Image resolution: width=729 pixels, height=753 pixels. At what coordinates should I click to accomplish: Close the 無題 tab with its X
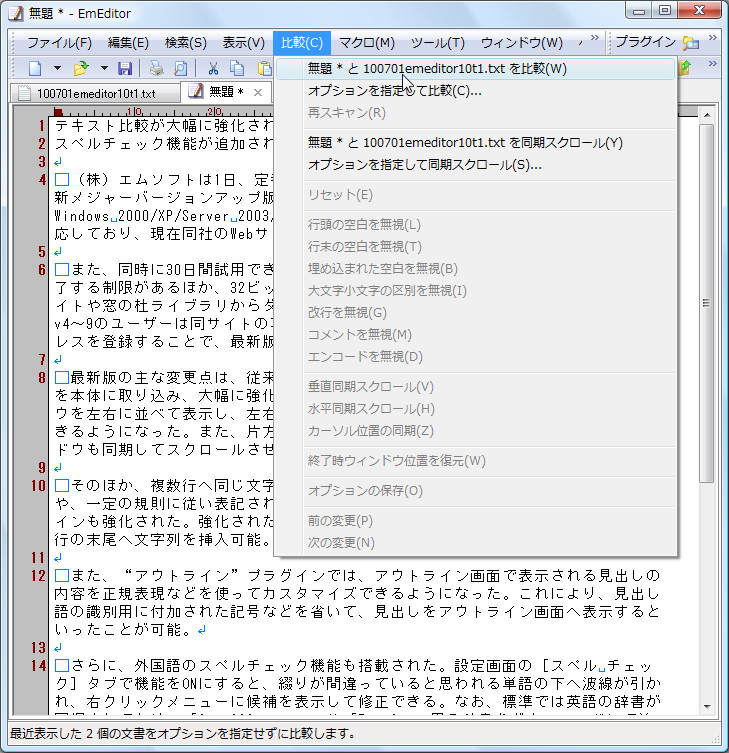click(x=258, y=92)
